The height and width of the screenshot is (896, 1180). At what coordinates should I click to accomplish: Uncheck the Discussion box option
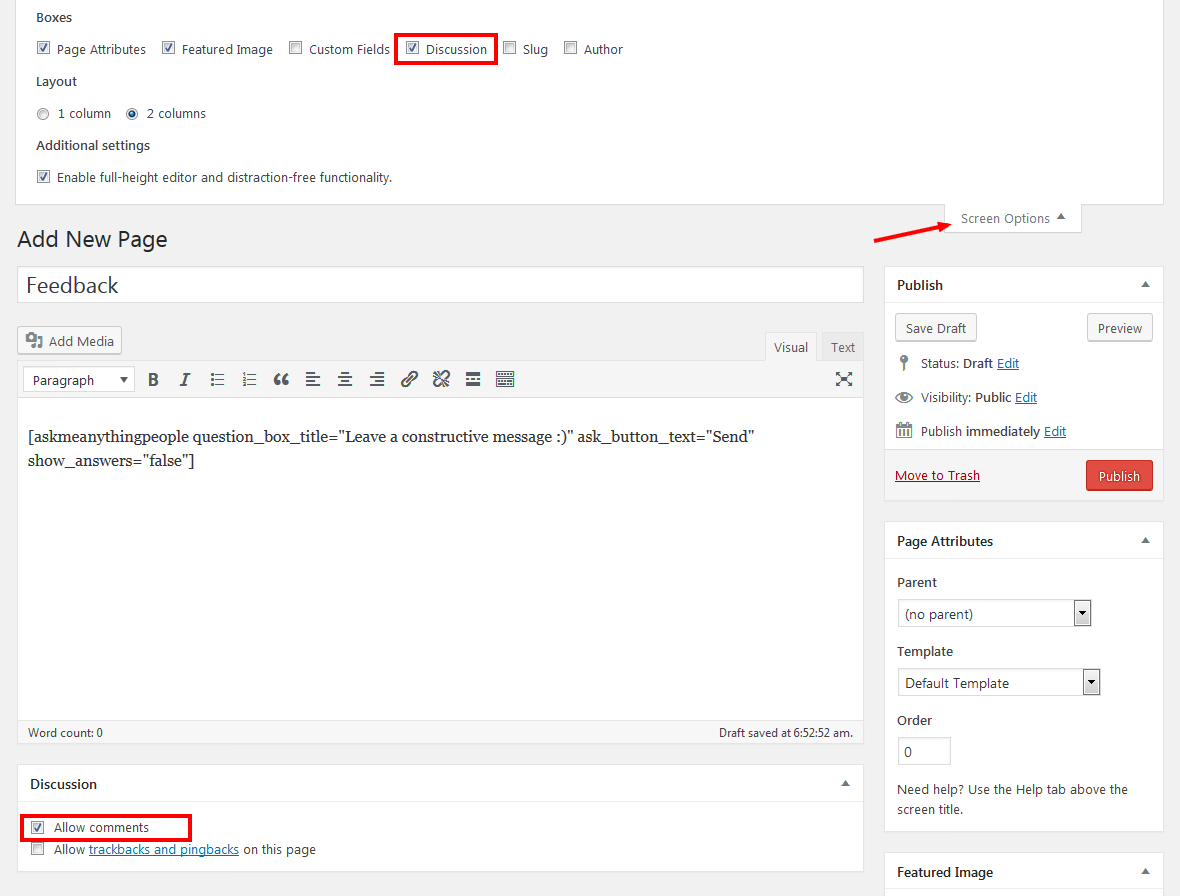click(x=412, y=48)
